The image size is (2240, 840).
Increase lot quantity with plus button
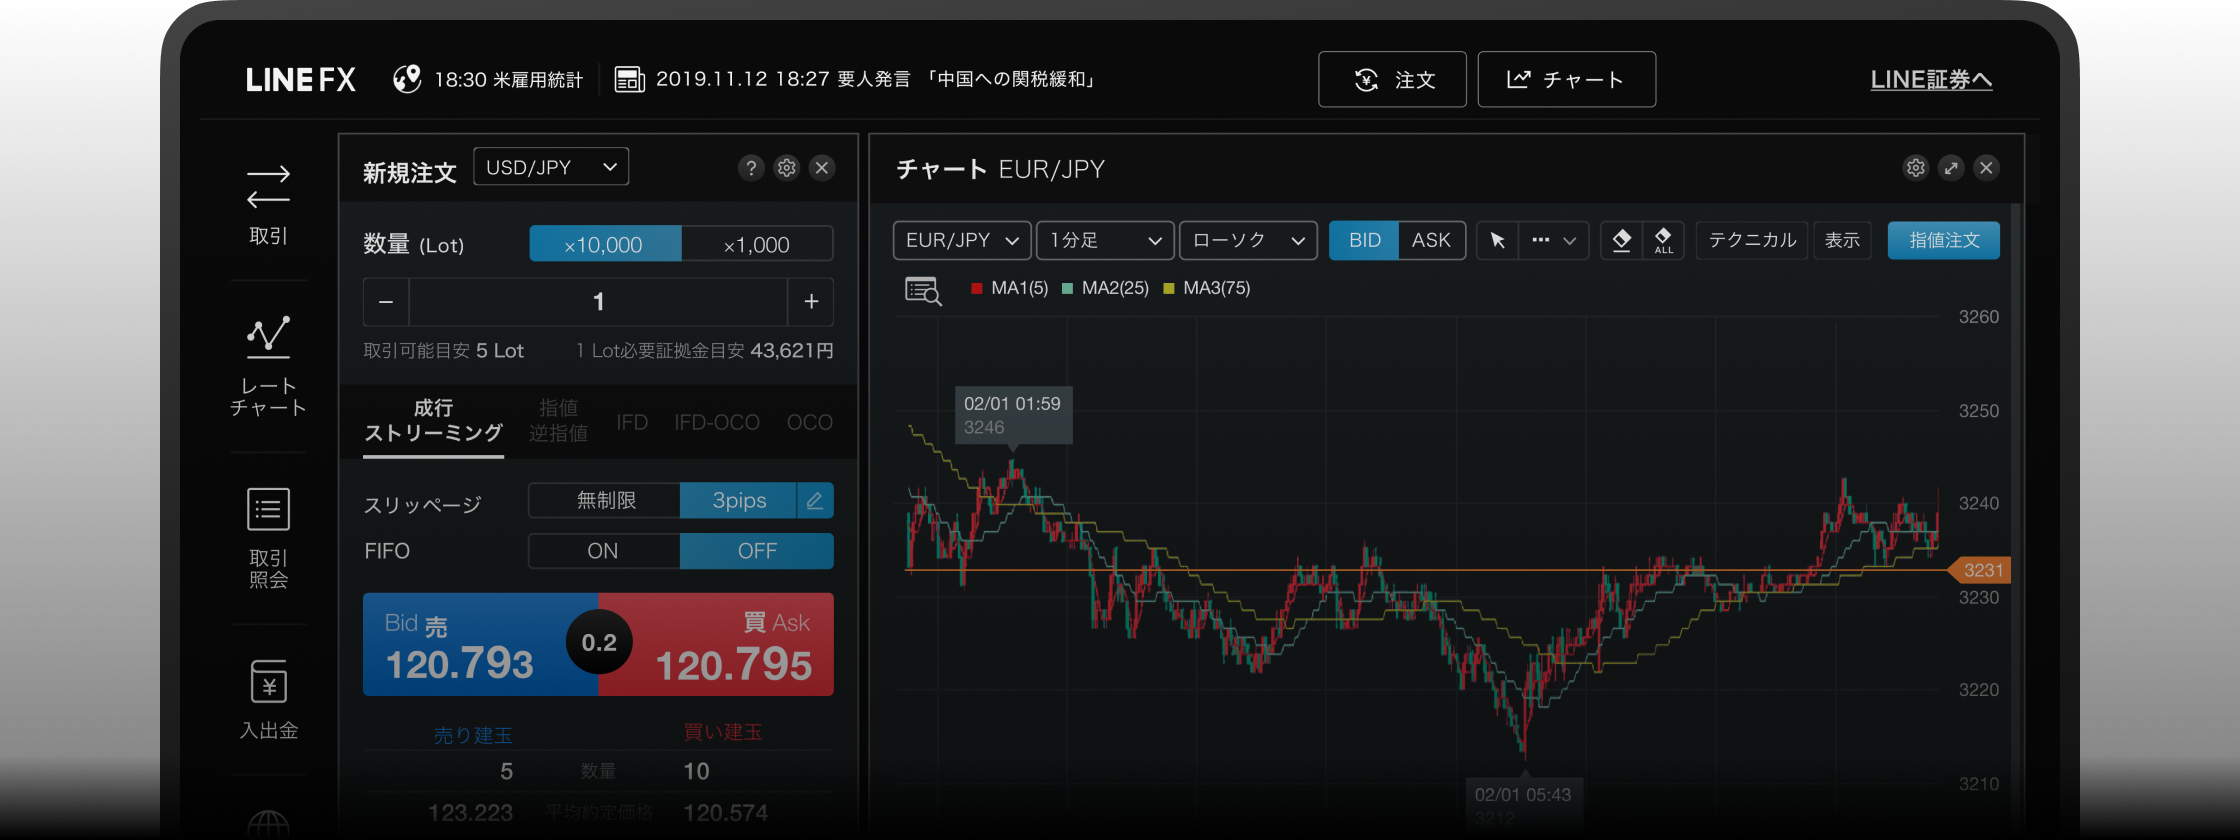(811, 301)
